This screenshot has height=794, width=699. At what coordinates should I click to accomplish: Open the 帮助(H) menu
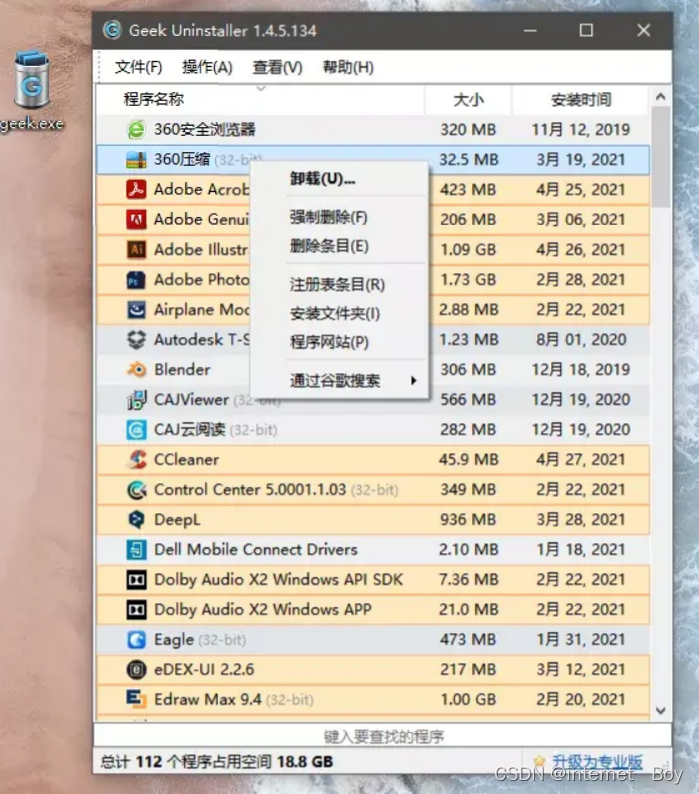(x=348, y=67)
